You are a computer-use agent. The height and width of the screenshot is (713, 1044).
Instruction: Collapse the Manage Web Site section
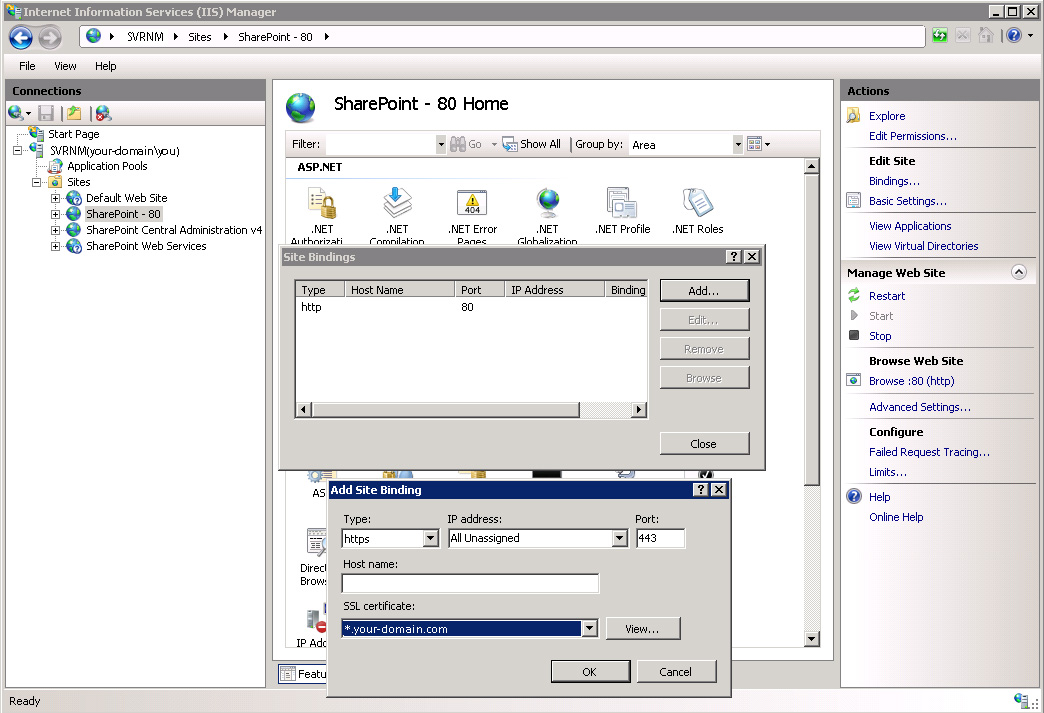pyautogui.click(x=1019, y=272)
